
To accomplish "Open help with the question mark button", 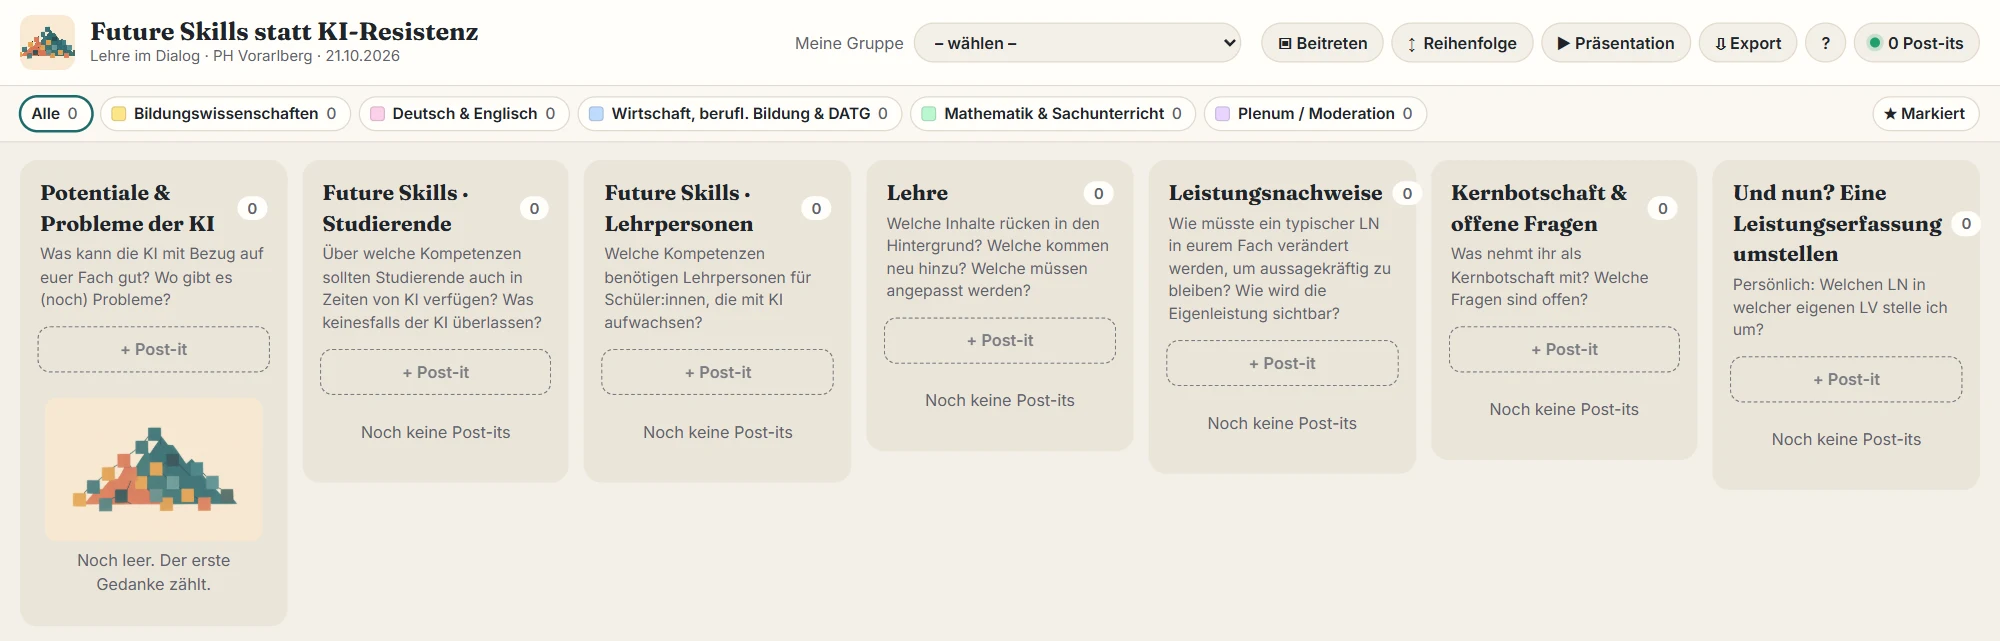I will [x=1826, y=43].
